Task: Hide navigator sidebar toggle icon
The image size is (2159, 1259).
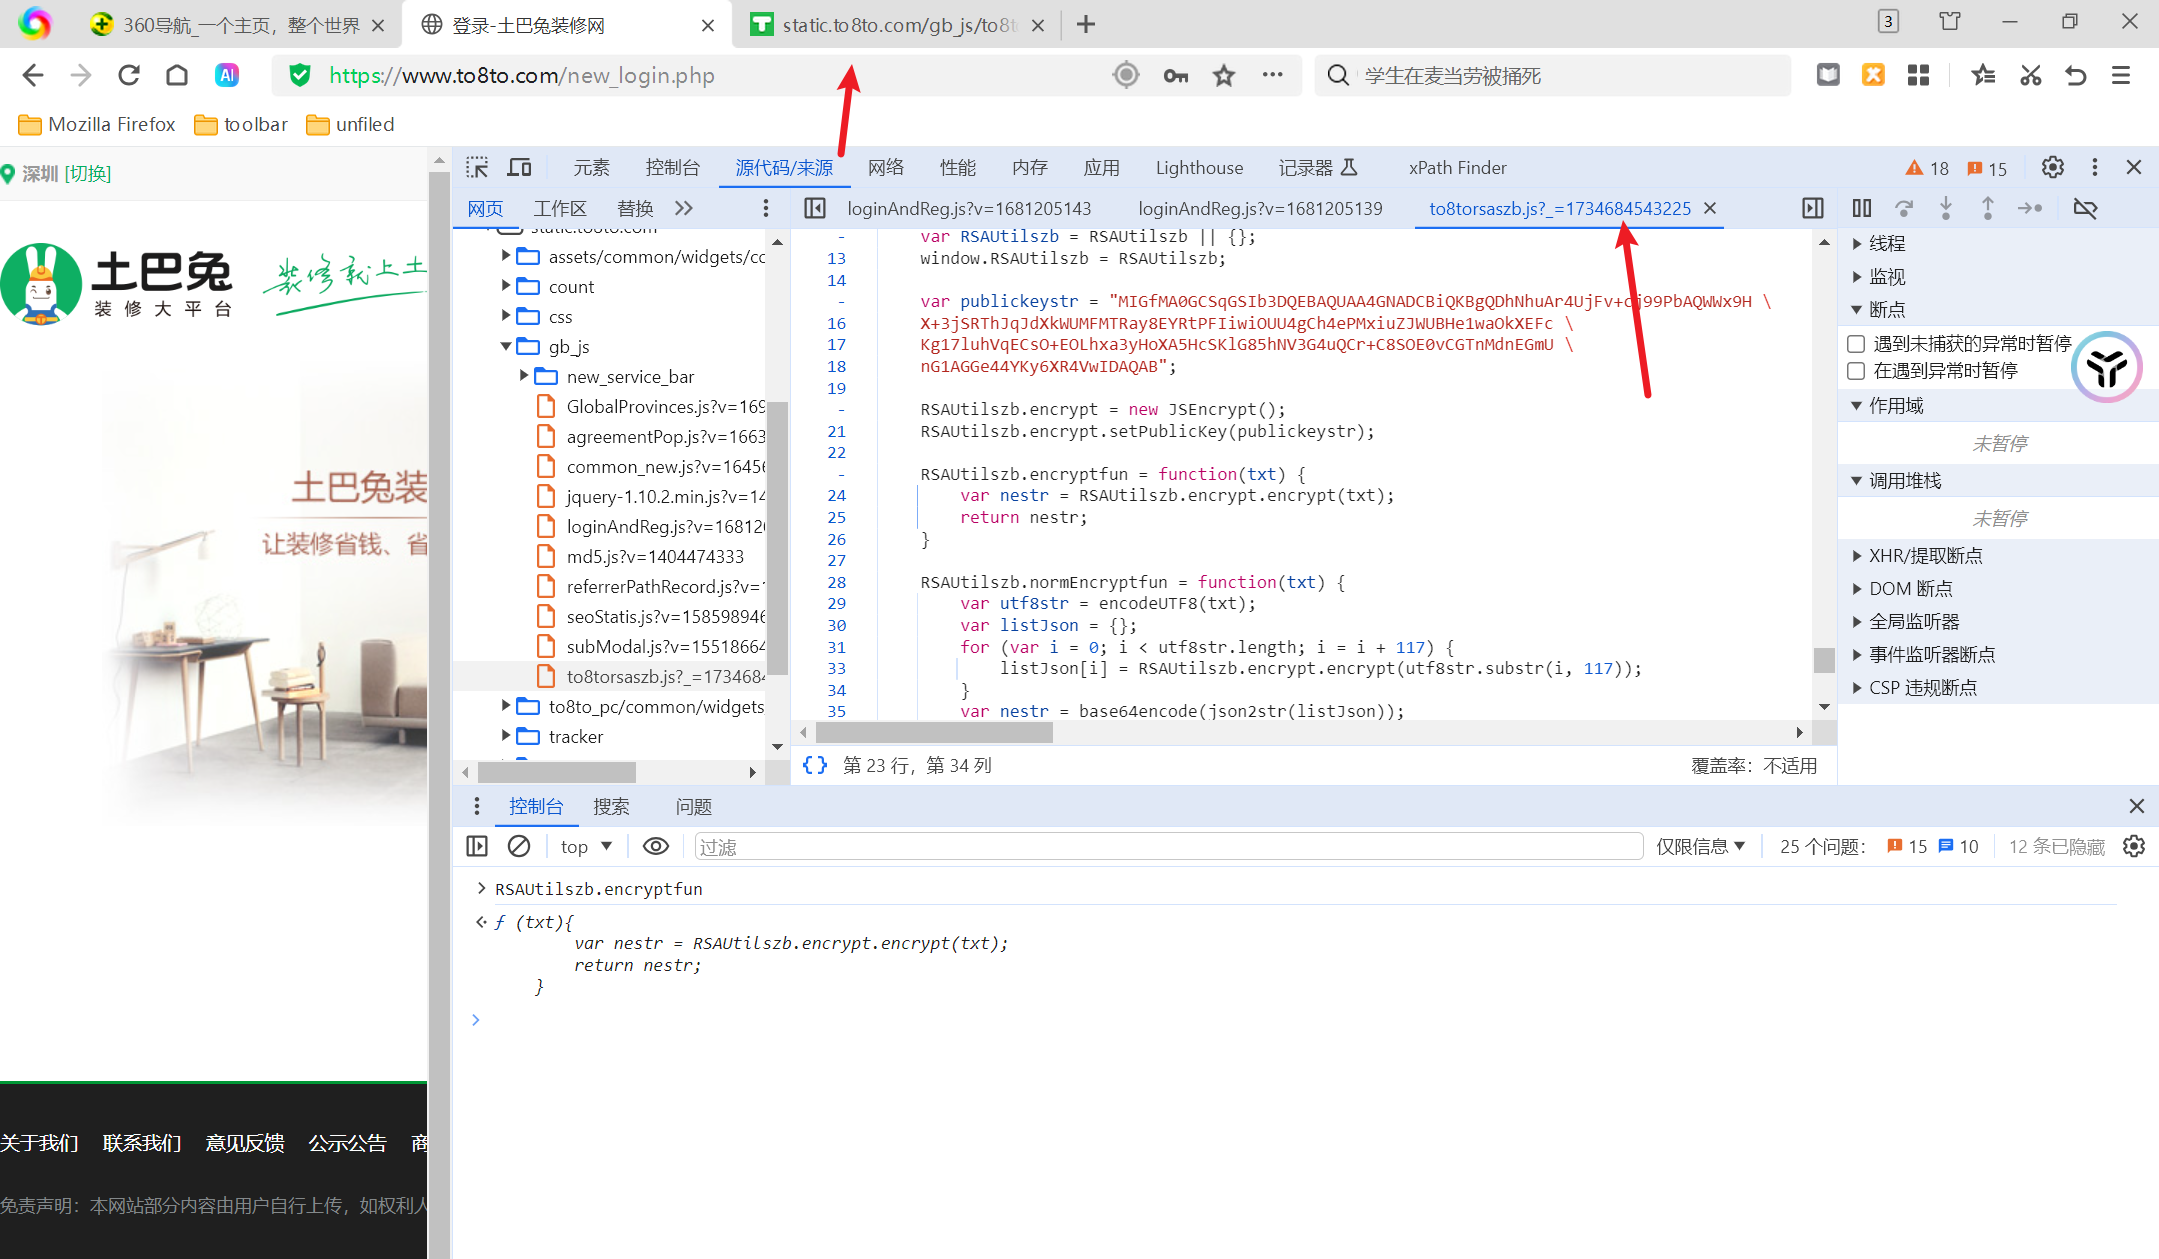Action: (x=814, y=208)
